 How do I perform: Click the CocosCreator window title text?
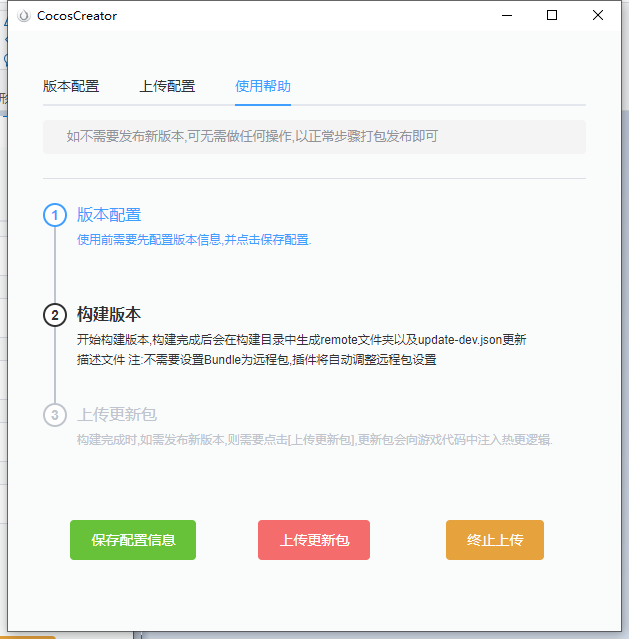tap(77, 16)
